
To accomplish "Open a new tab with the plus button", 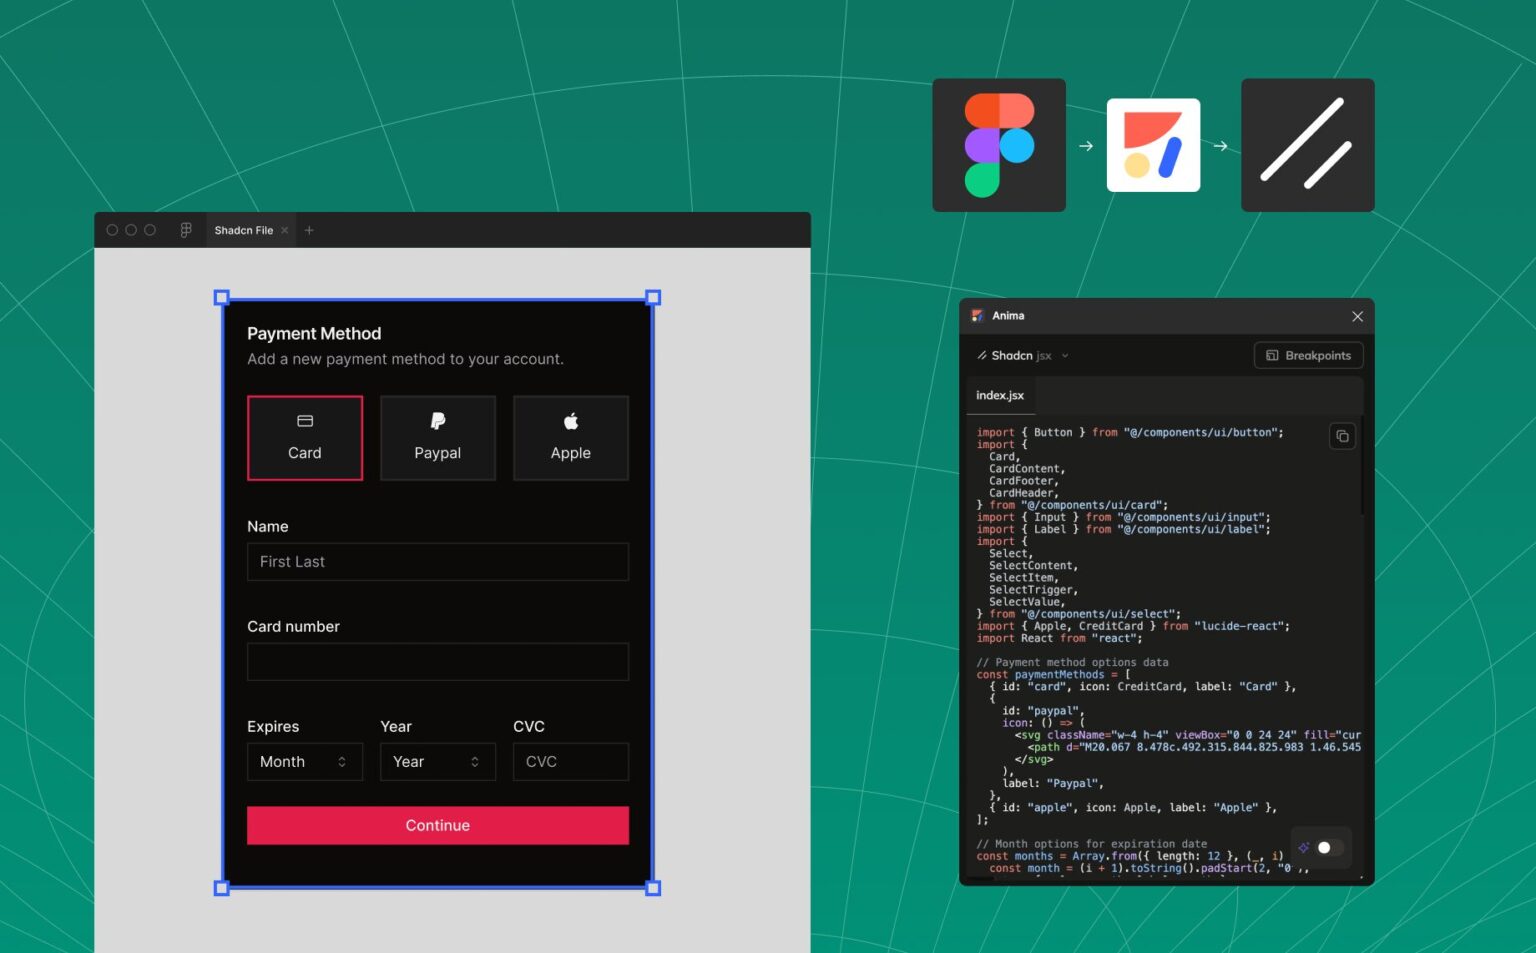I will 309,230.
